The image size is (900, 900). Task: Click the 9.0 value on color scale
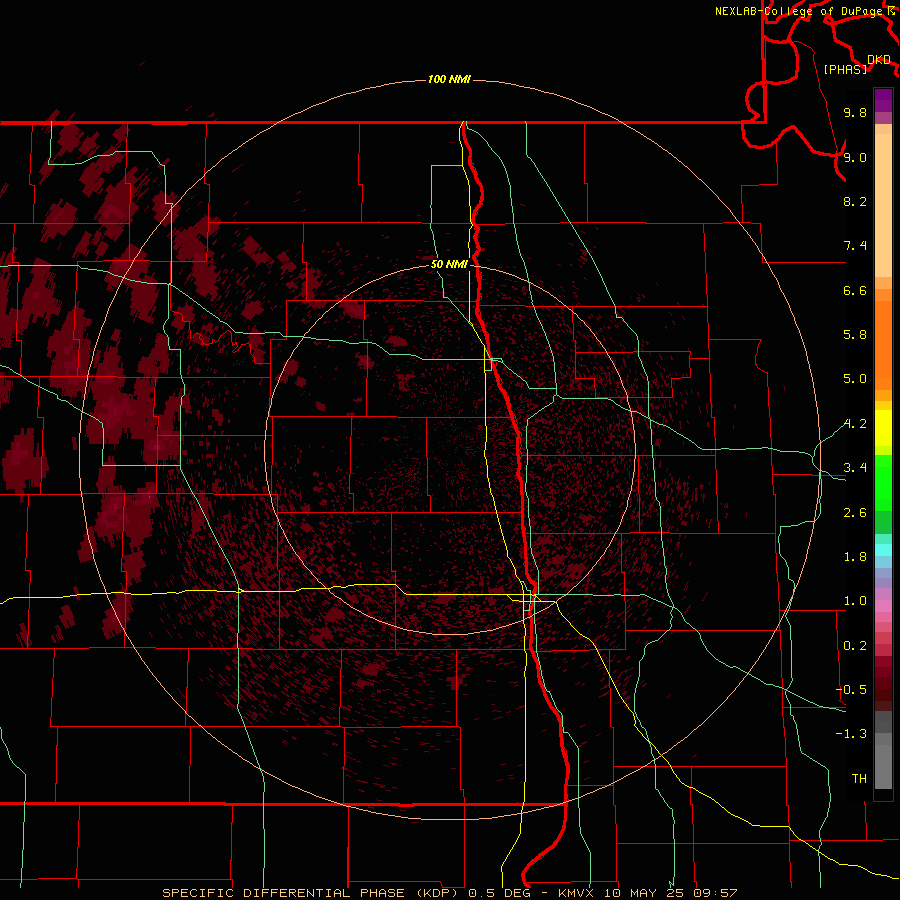[855, 157]
